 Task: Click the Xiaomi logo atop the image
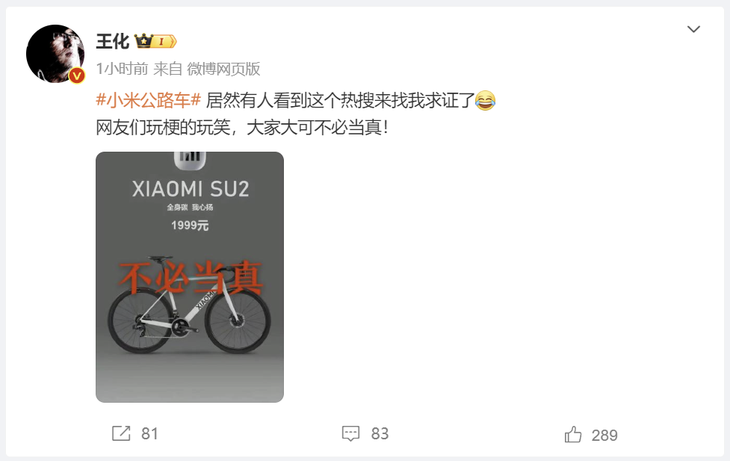tap(190, 159)
